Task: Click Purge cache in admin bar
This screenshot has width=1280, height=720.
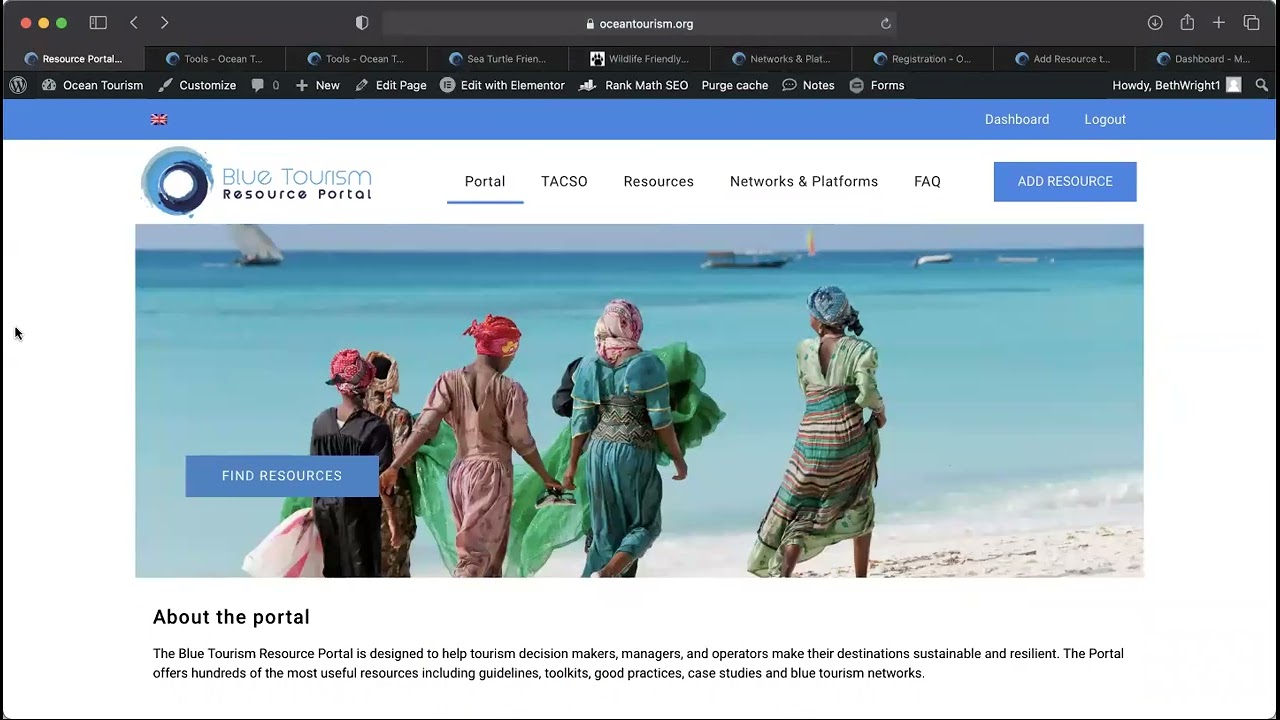Action: click(735, 85)
